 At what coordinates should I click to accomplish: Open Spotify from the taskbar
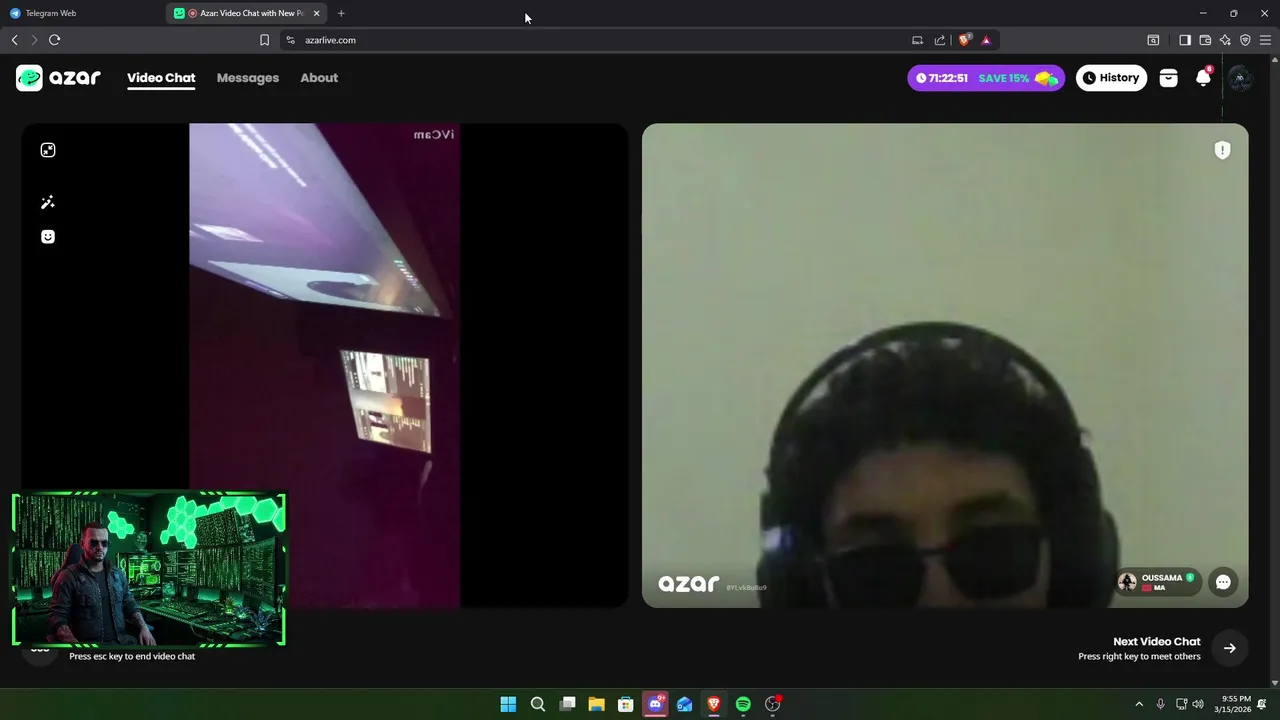pyautogui.click(x=743, y=704)
